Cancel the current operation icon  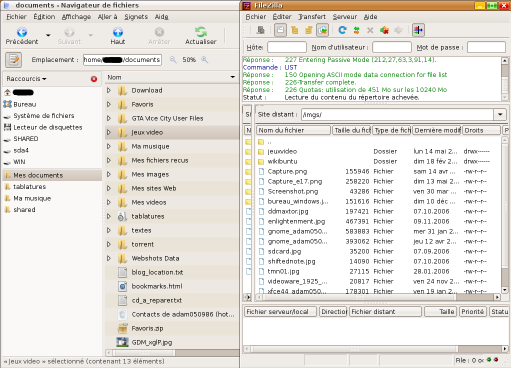370,30
